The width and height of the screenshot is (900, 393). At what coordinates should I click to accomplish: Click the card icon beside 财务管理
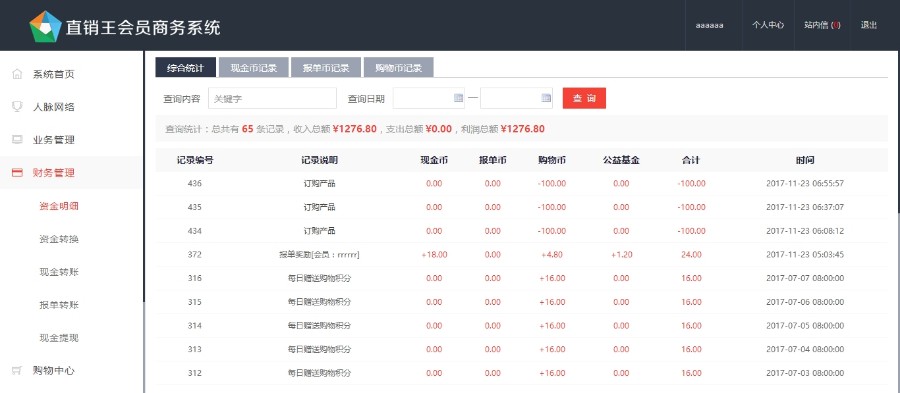(17, 172)
